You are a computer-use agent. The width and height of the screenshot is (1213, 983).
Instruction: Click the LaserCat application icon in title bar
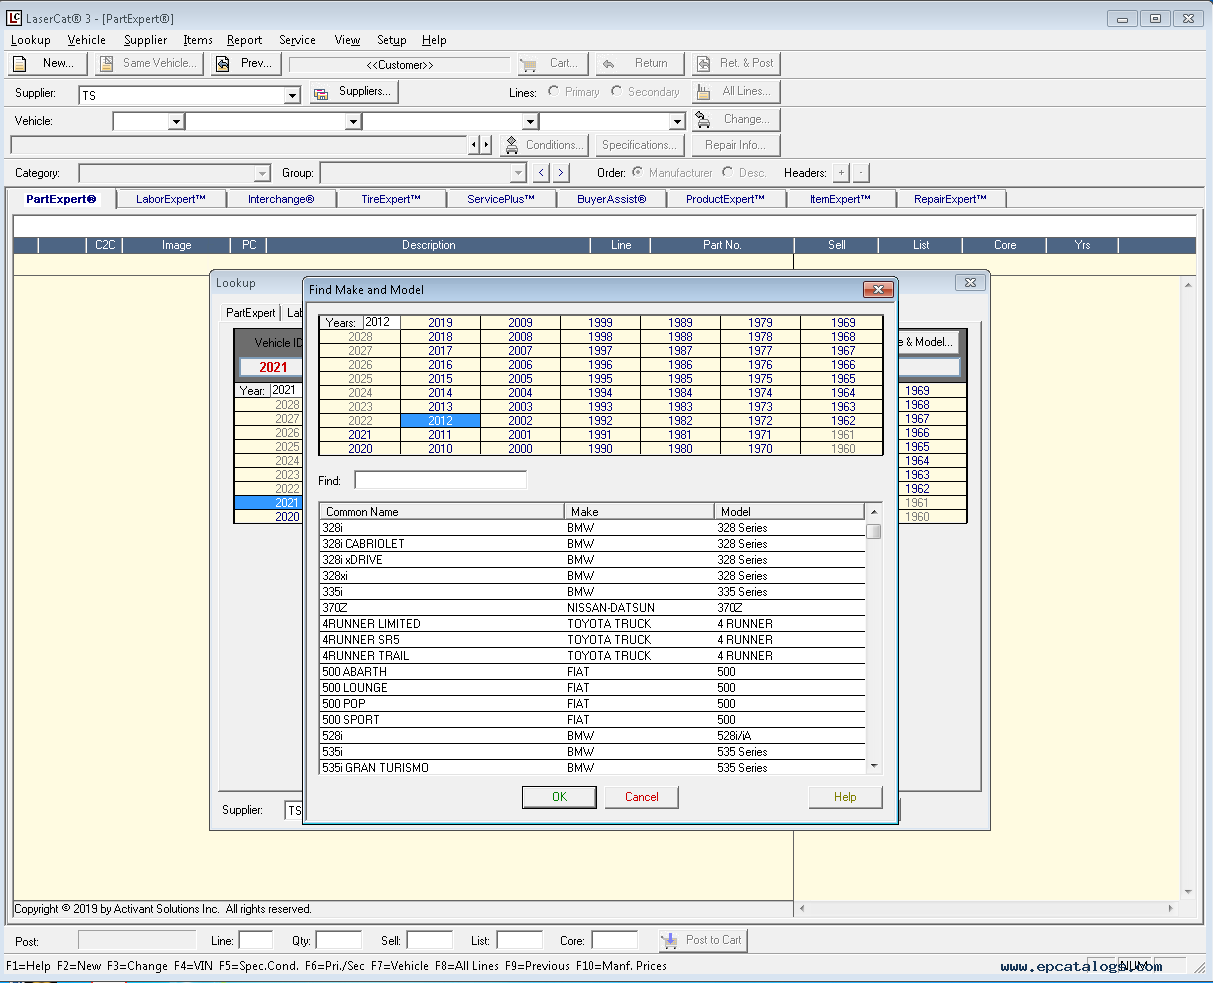[x=14, y=18]
